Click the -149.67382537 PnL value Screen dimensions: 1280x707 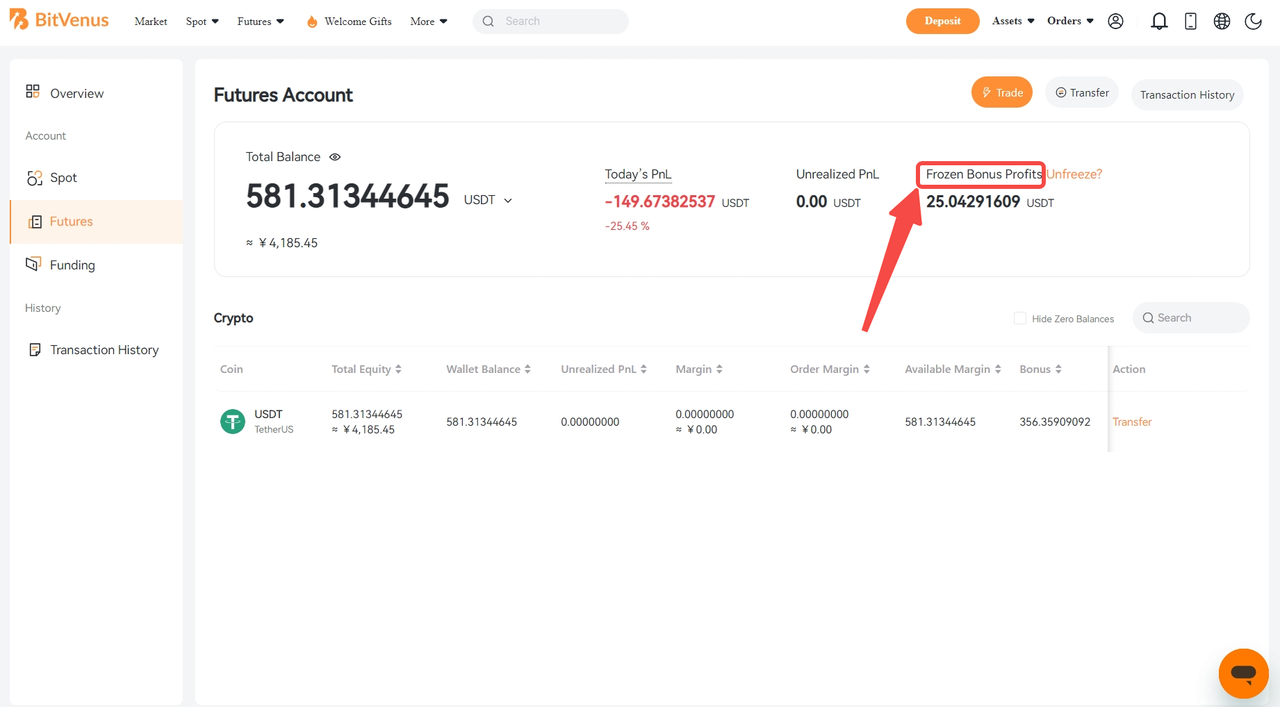[660, 202]
